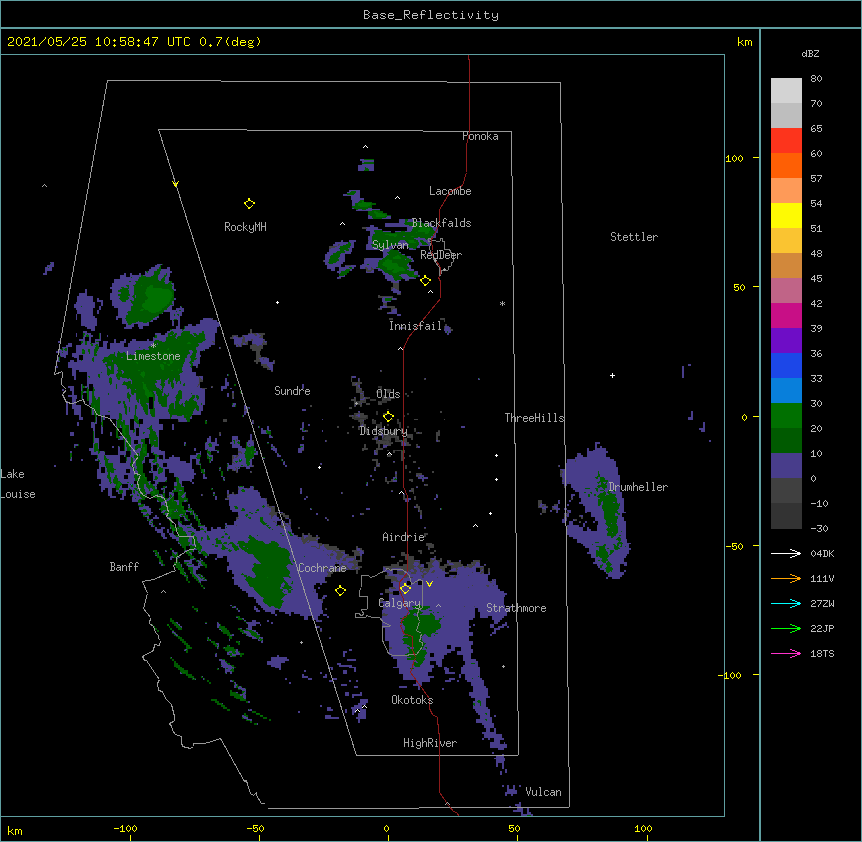Click the Cochrane city label
Screen dimensions: 862x842
click(322, 568)
